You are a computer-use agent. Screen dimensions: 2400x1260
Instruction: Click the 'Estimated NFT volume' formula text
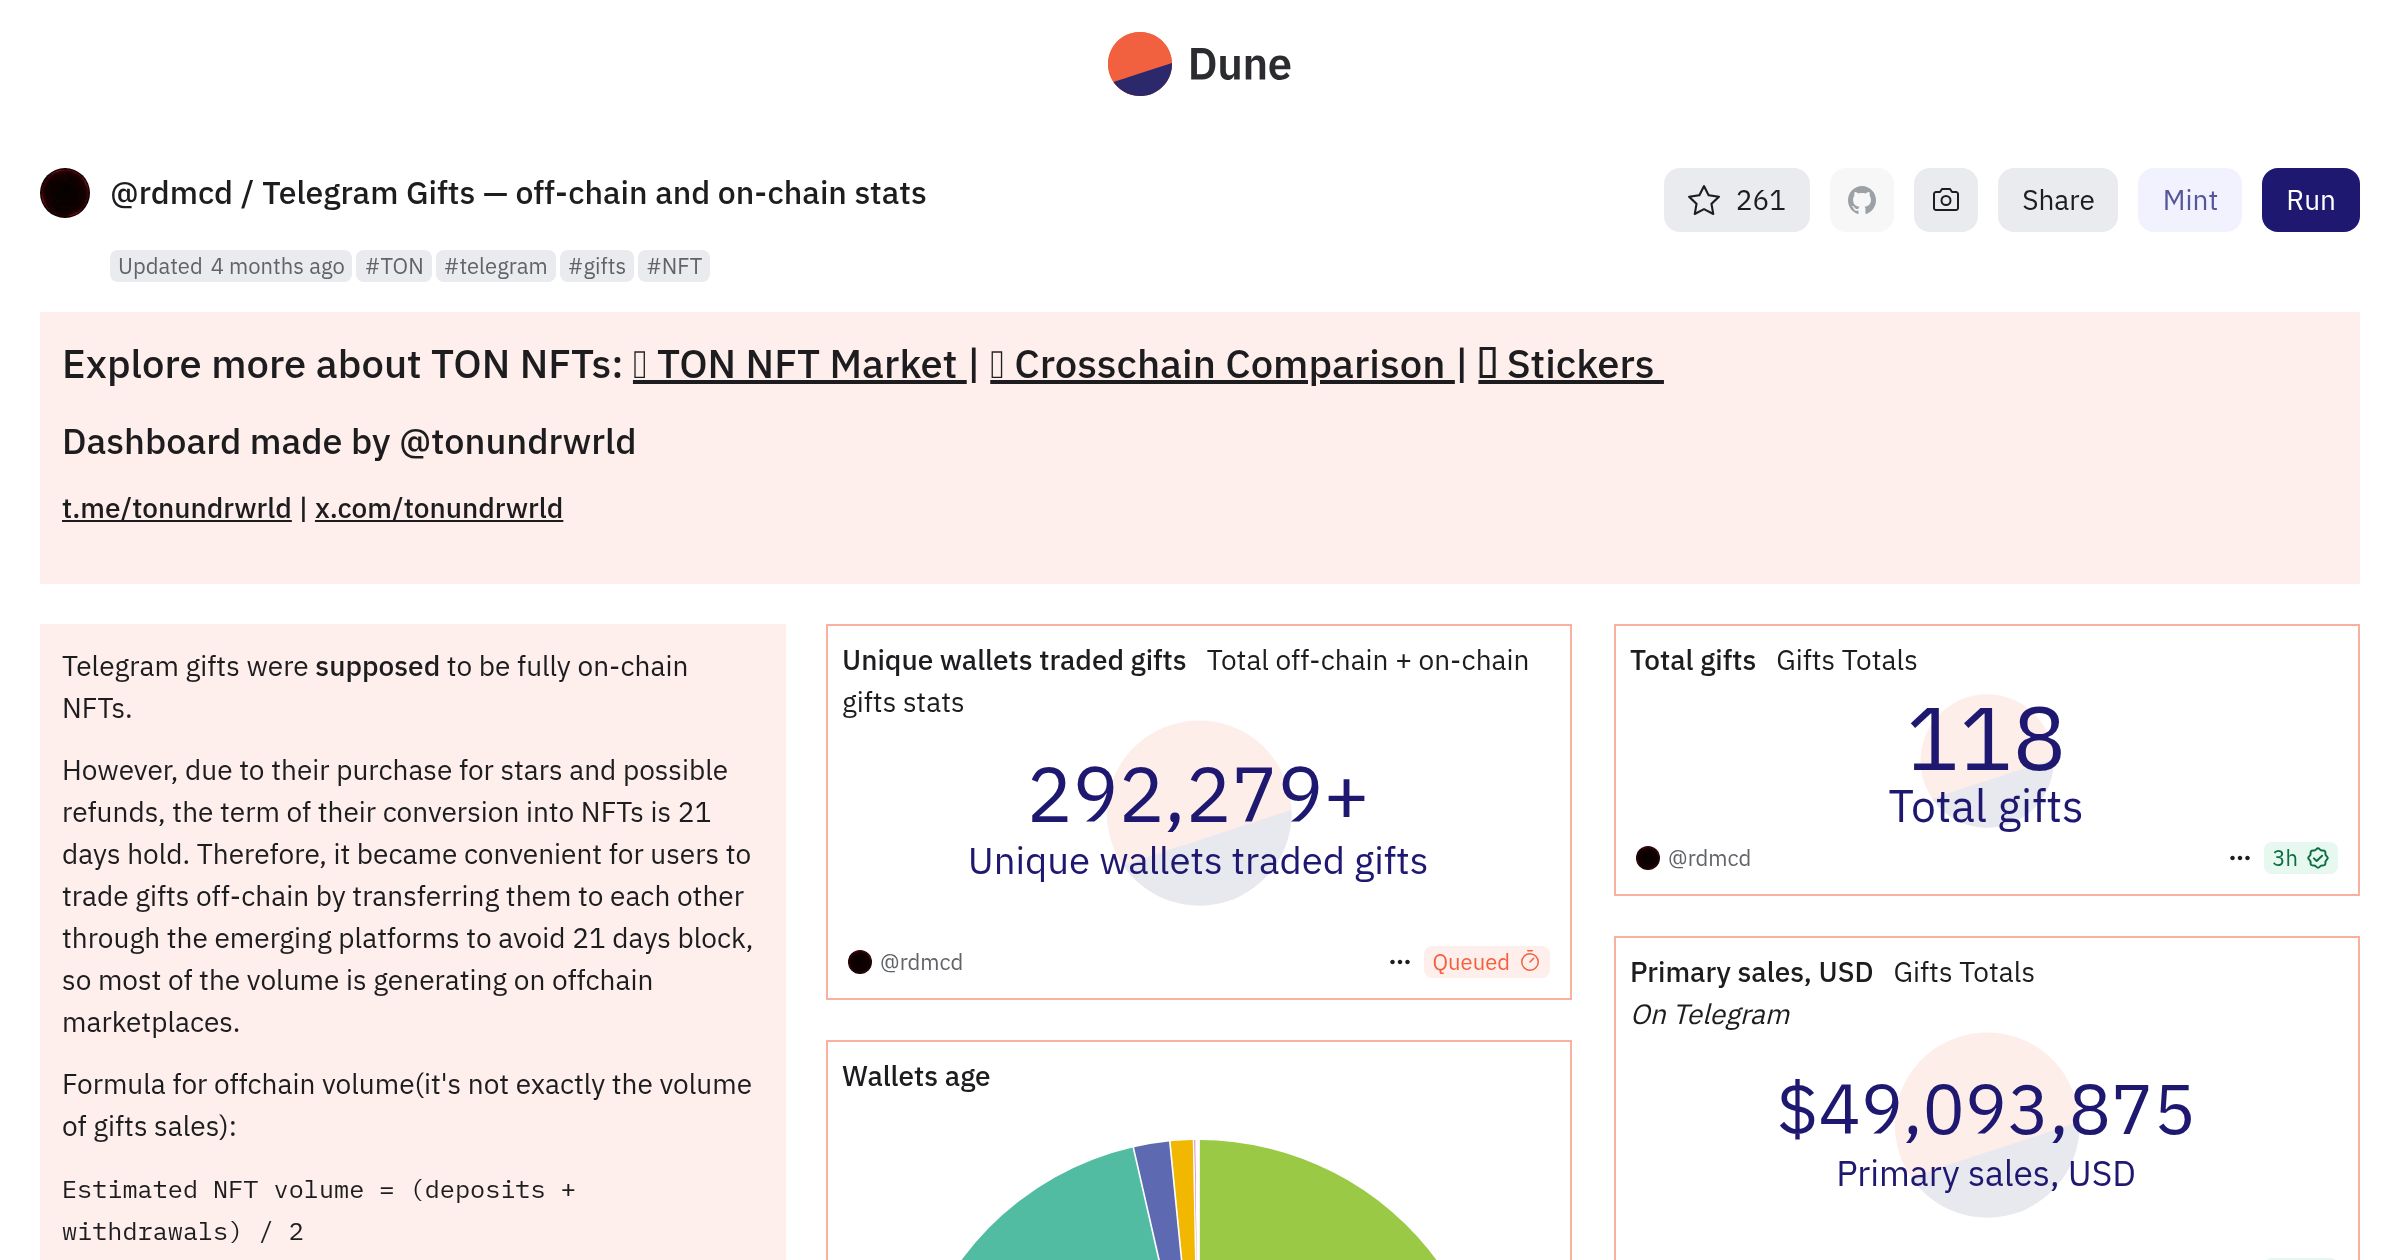click(x=319, y=1211)
